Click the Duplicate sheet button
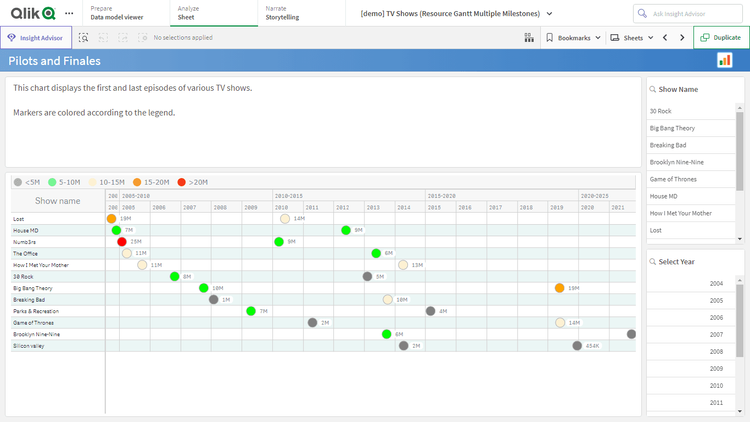750x422 pixels. click(x=721, y=37)
